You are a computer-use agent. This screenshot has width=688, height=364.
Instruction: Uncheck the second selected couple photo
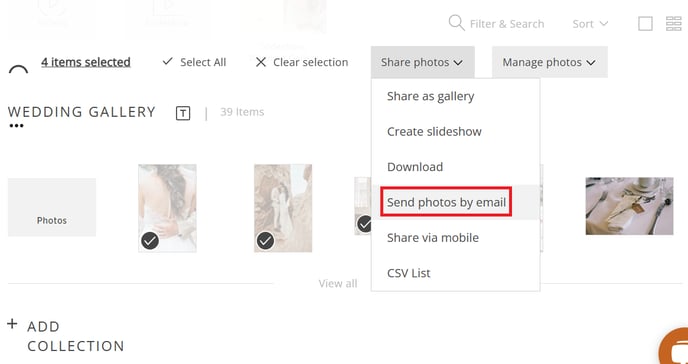click(x=265, y=241)
